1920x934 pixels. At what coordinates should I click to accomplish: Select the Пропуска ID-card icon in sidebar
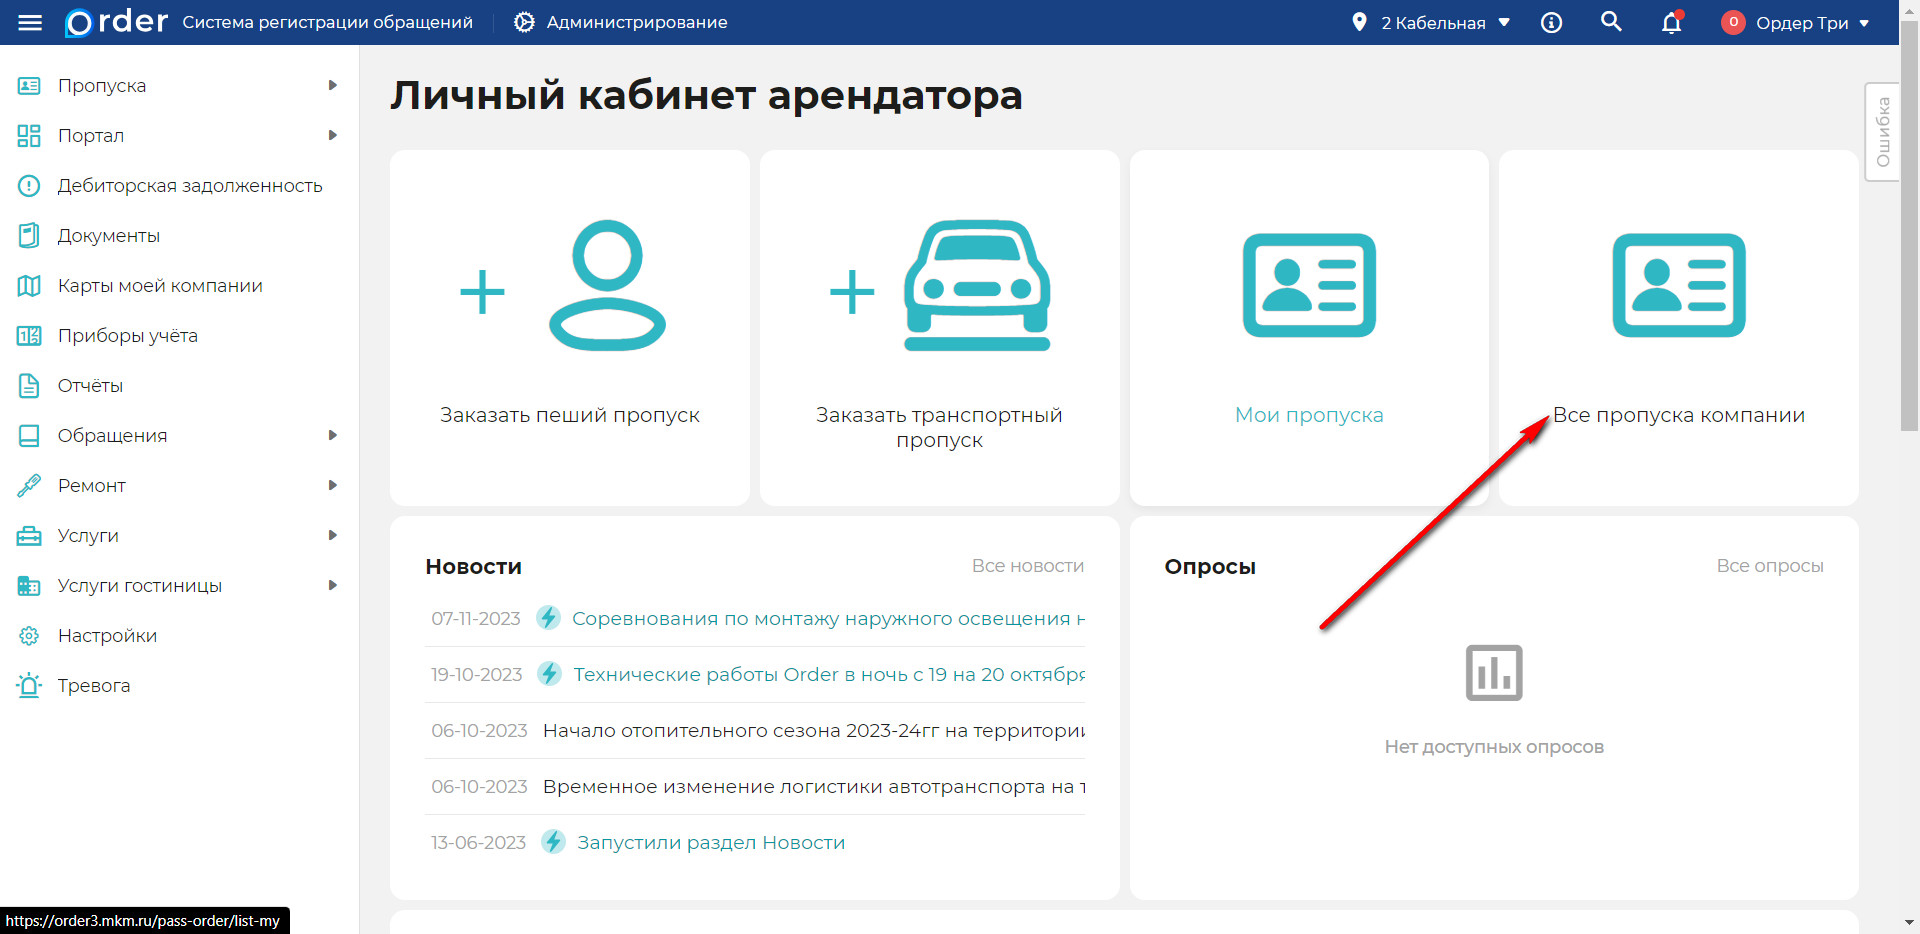(28, 85)
